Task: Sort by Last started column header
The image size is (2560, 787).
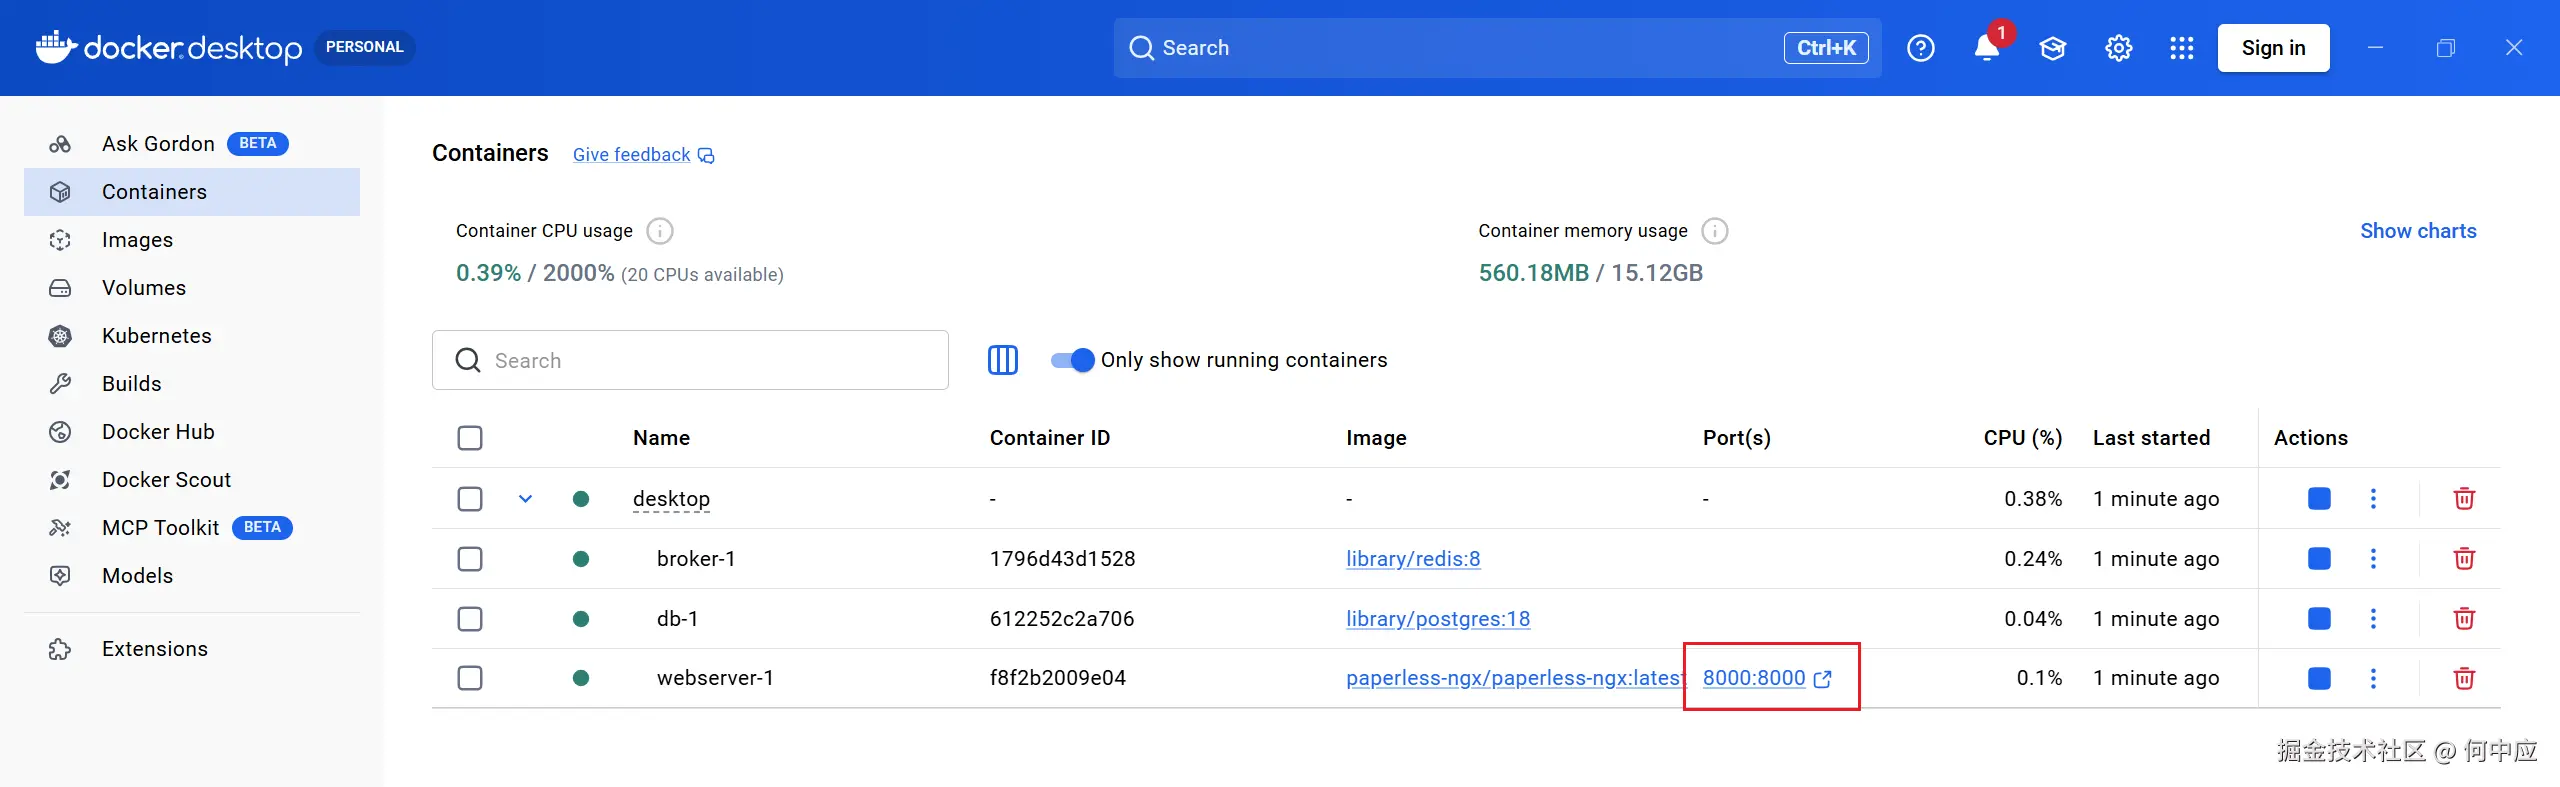Action: [2151, 438]
